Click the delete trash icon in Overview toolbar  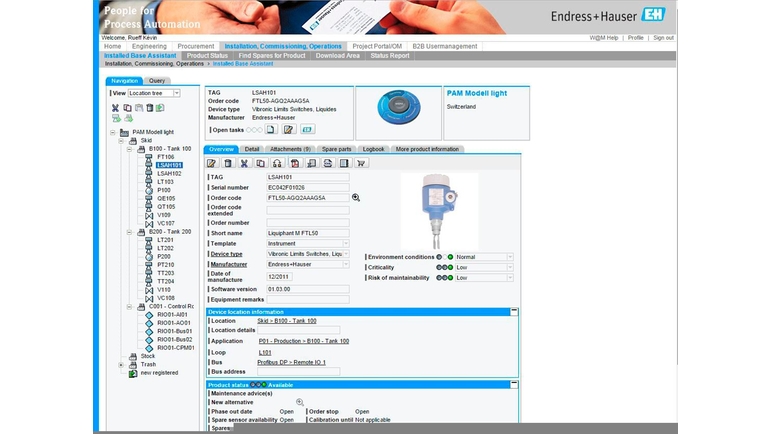[228, 163]
